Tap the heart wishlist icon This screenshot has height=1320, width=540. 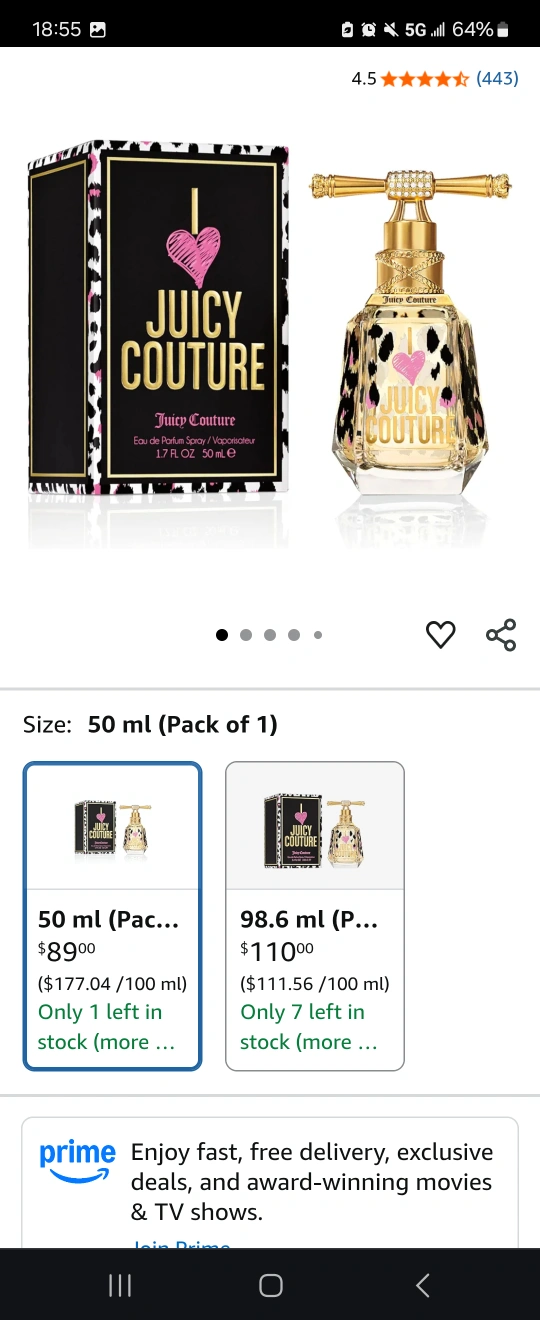[x=440, y=635]
